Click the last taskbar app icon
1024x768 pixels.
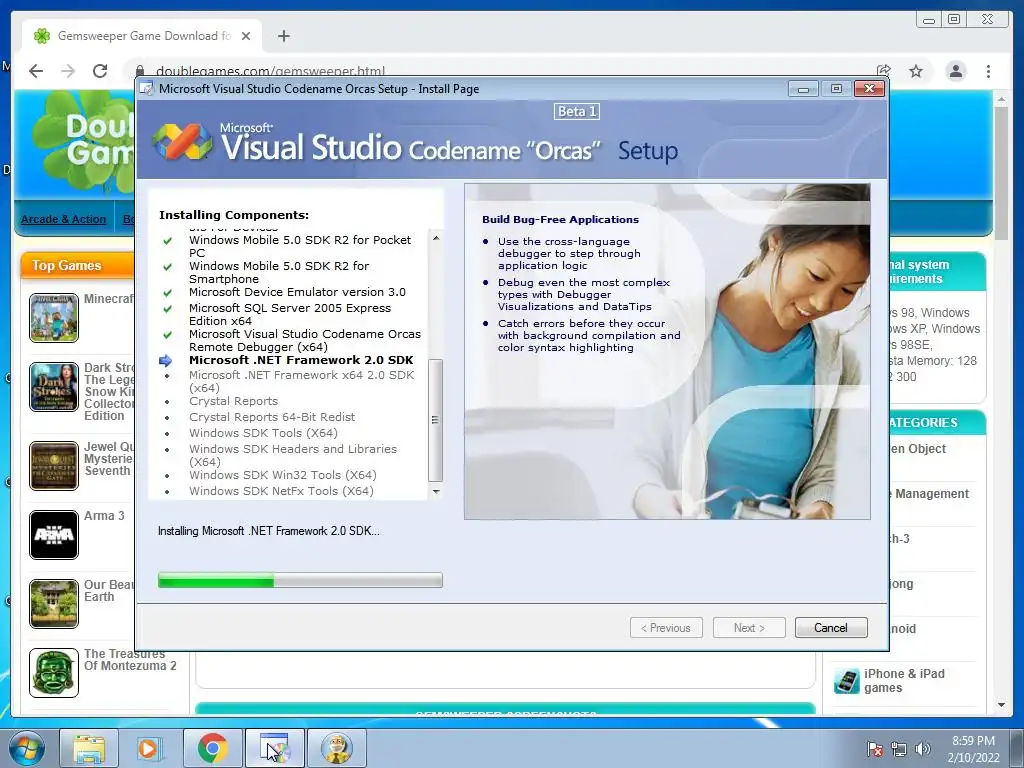(x=337, y=748)
